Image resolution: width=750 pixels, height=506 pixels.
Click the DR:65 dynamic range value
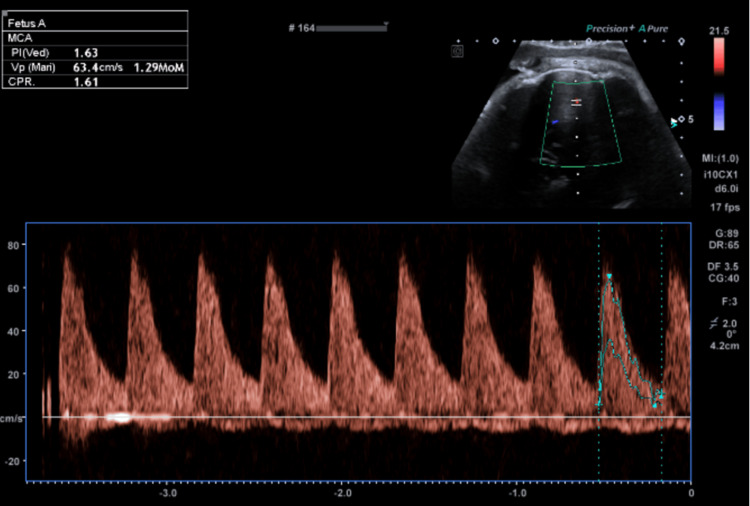click(724, 245)
